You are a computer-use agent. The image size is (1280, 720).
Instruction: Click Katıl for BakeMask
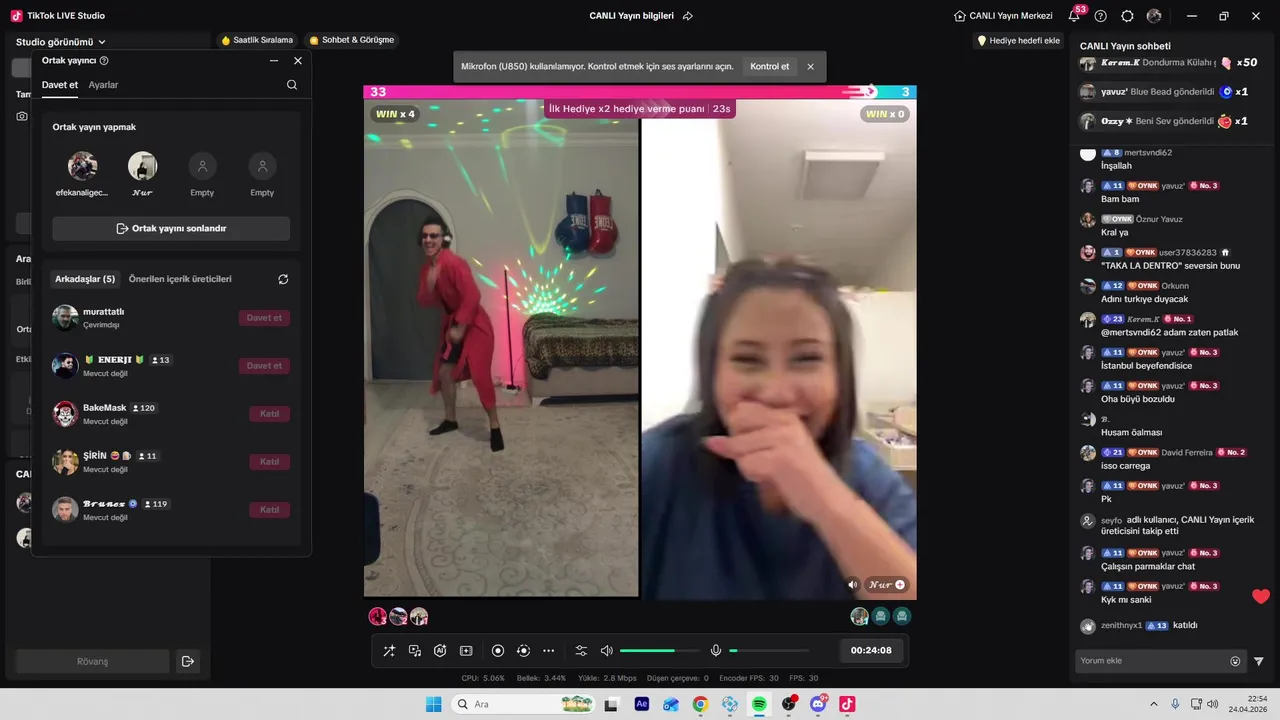pos(269,414)
